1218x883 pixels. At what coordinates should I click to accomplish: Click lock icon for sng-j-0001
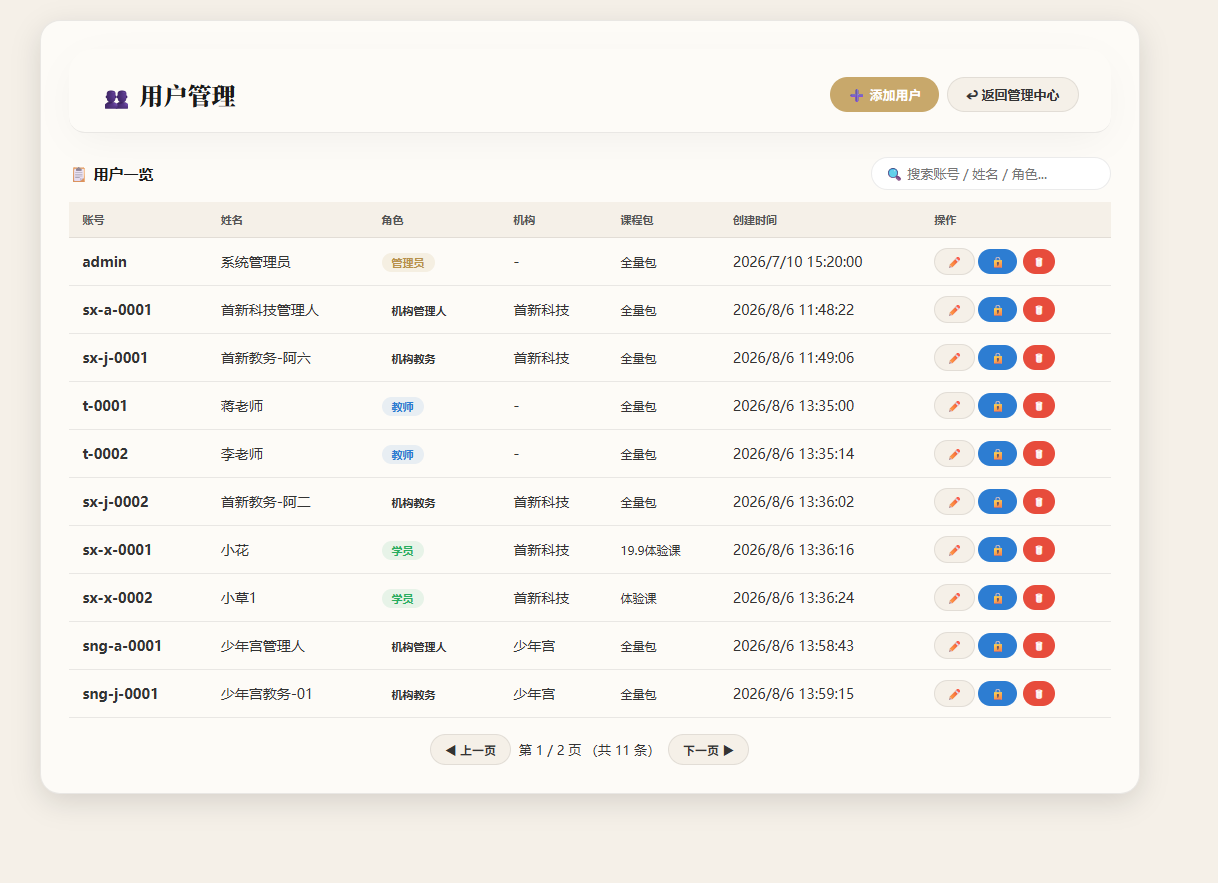pyautogui.click(x=997, y=694)
